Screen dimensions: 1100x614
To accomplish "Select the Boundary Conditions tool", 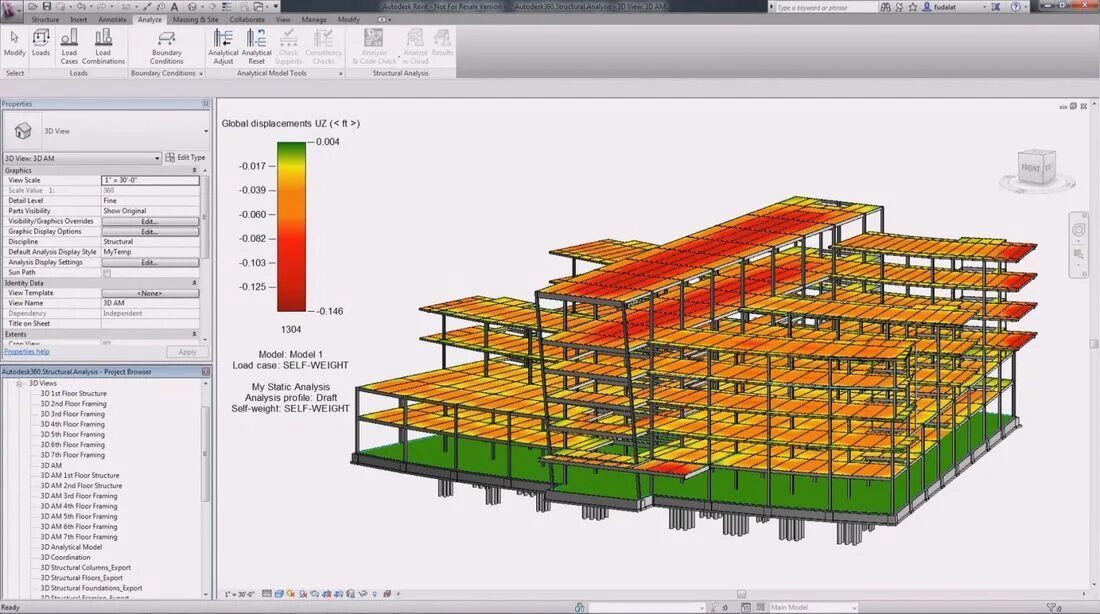I will point(166,47).
